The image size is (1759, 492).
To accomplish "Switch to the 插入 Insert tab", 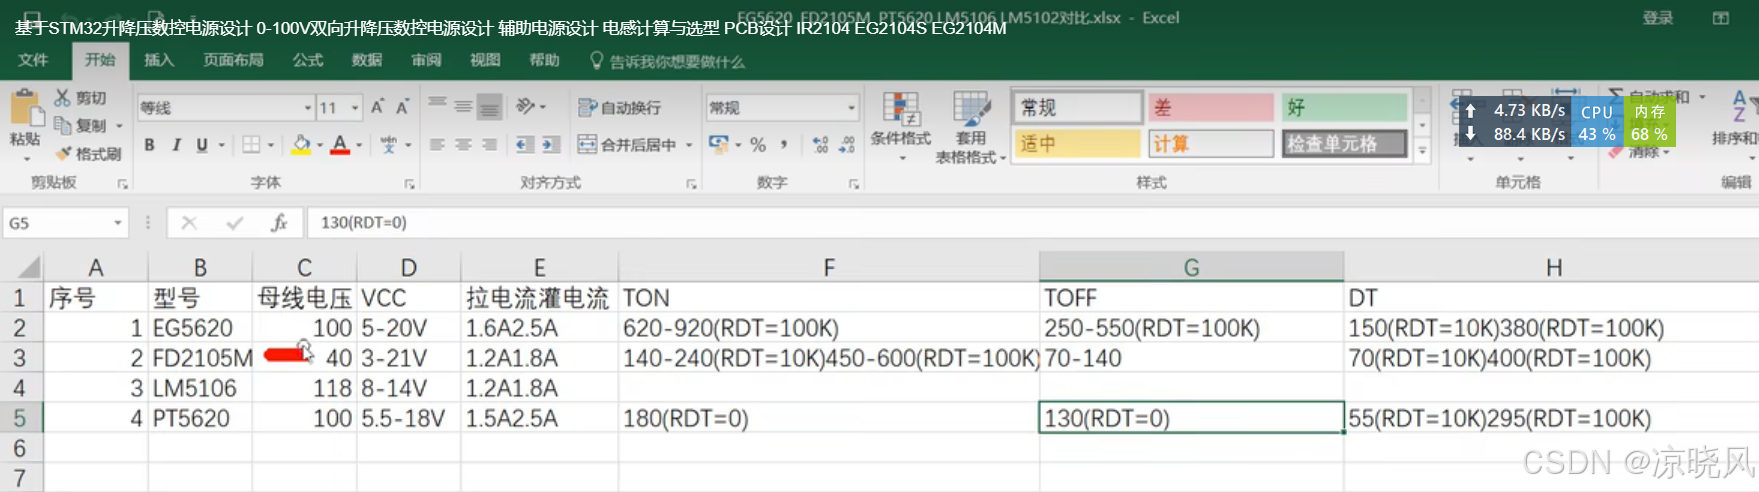I will (158, 60).
